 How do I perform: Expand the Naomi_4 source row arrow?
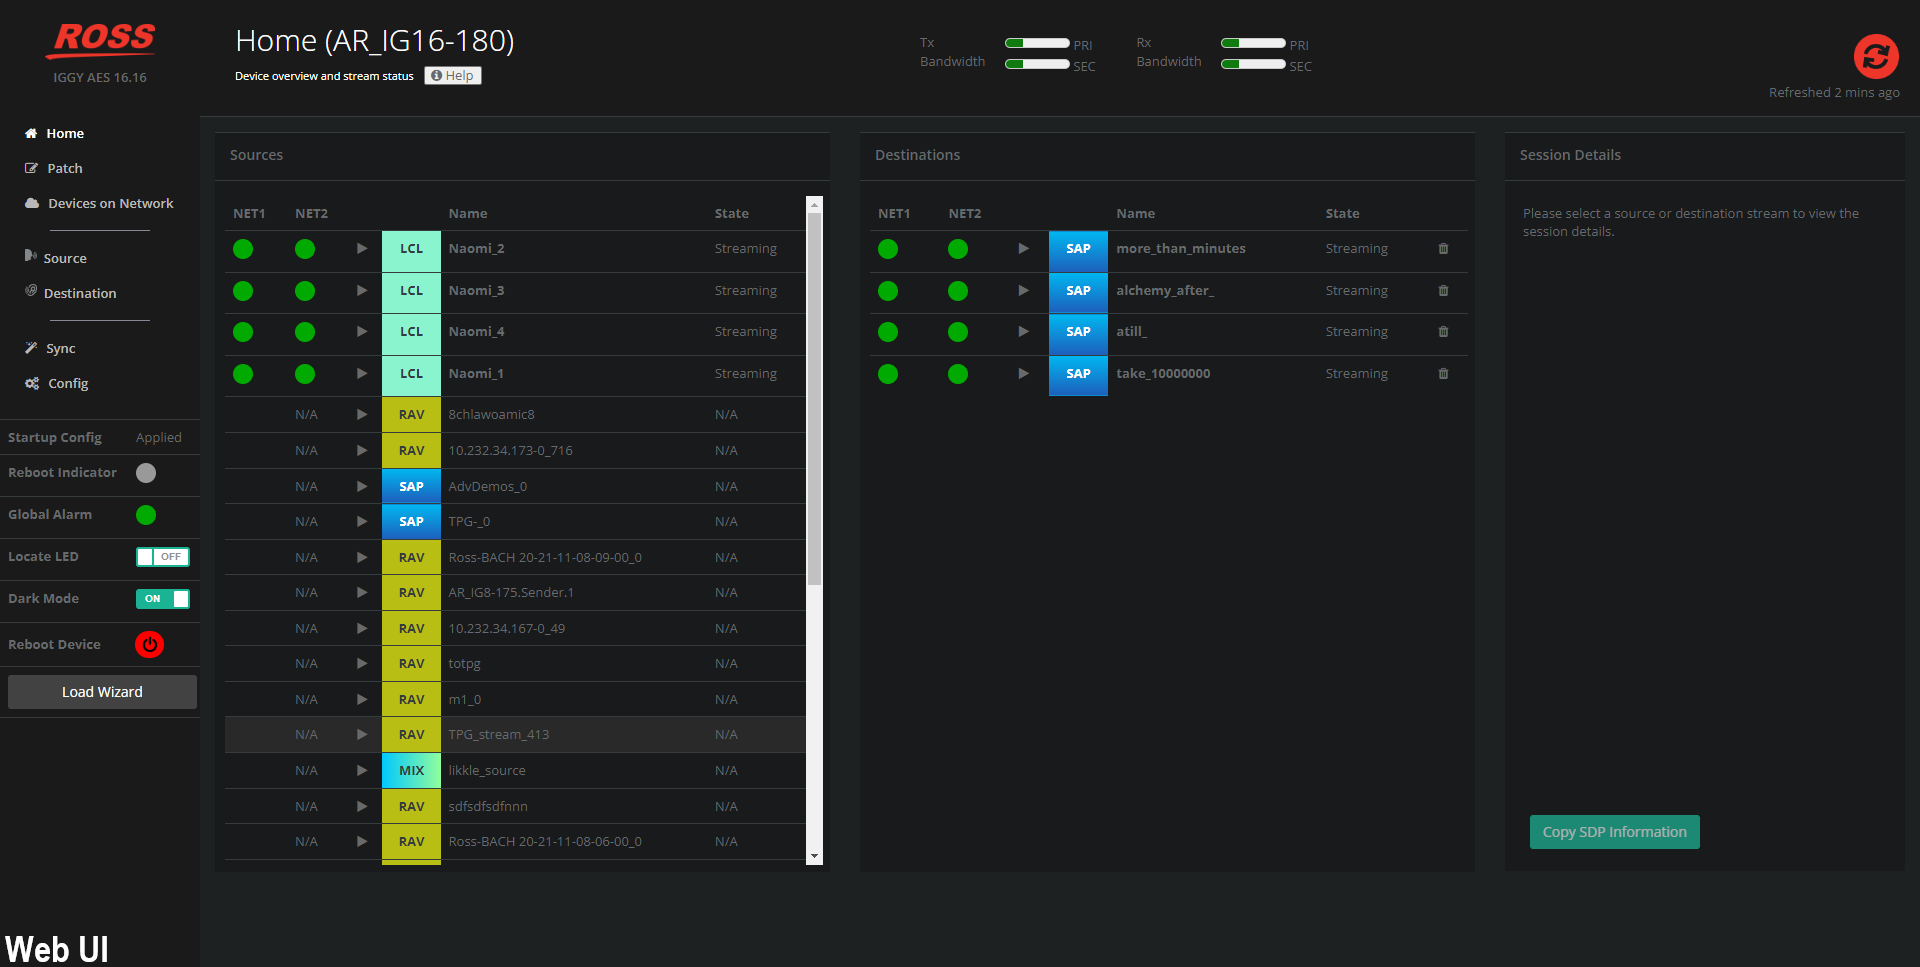[362, 332]
